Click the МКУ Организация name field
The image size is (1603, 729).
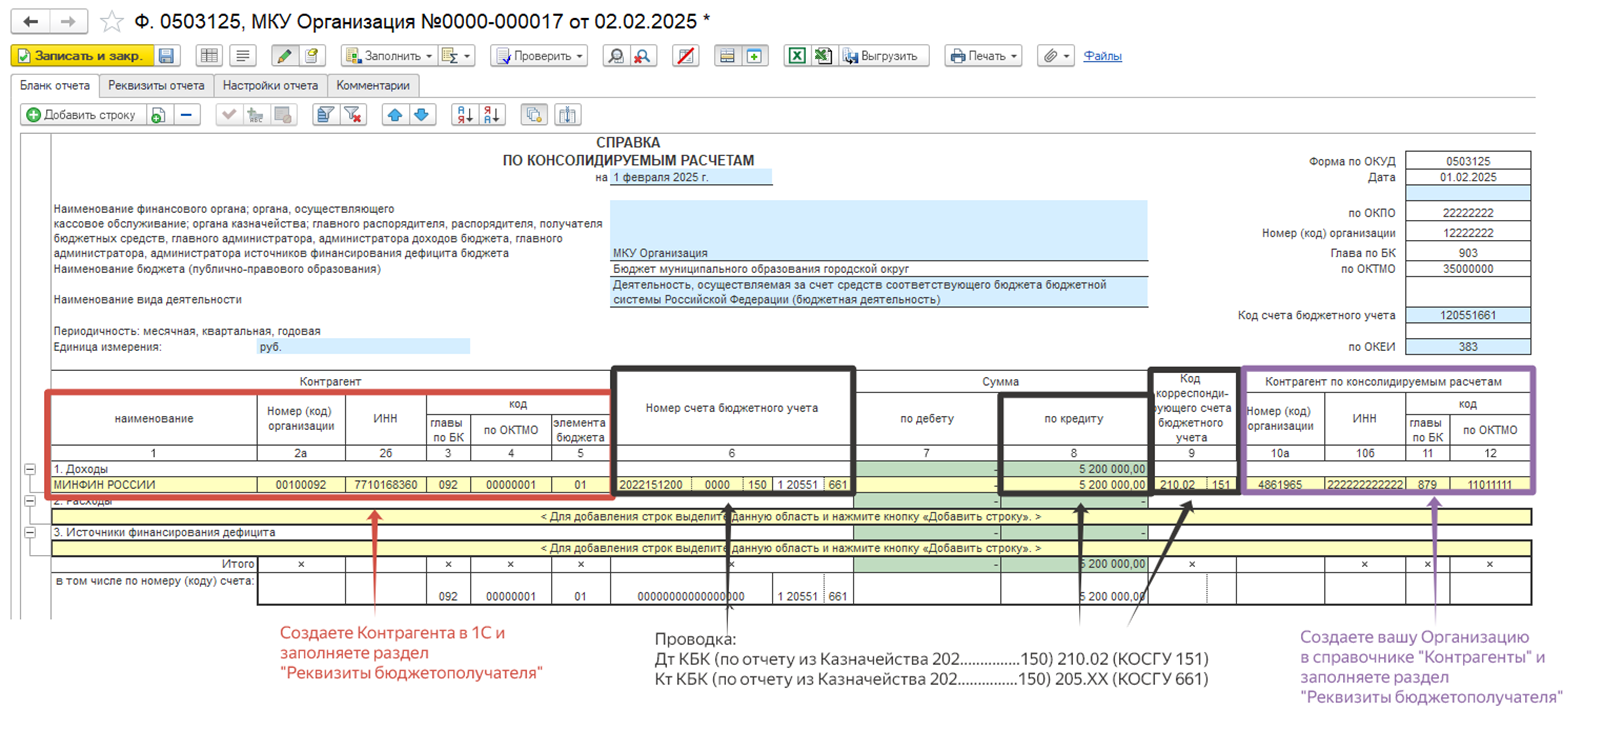coord(879,231)
